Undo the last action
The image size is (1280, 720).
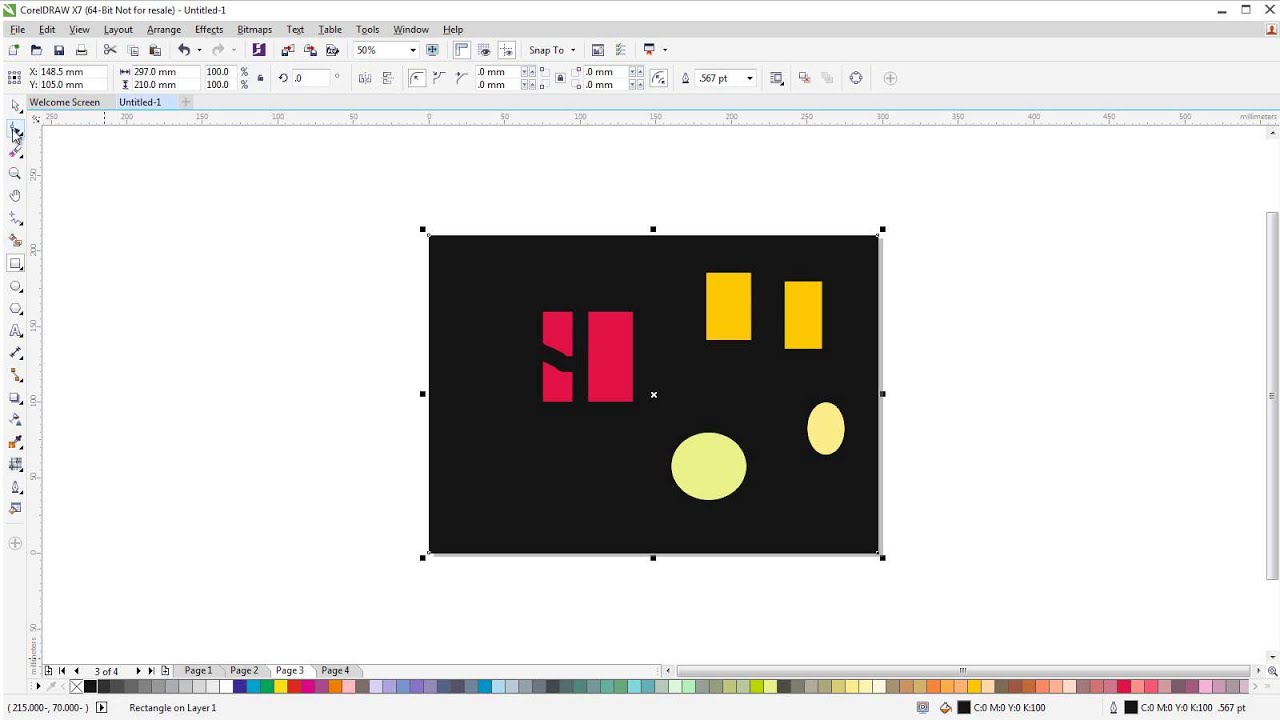click(x=184, y=50)
